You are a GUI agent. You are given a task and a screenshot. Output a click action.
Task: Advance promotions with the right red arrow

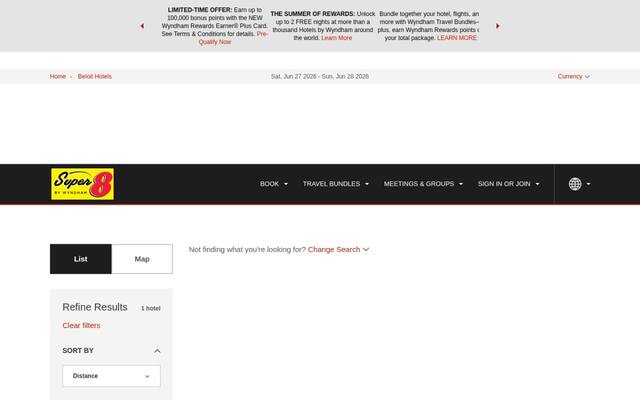click(498, 26)
